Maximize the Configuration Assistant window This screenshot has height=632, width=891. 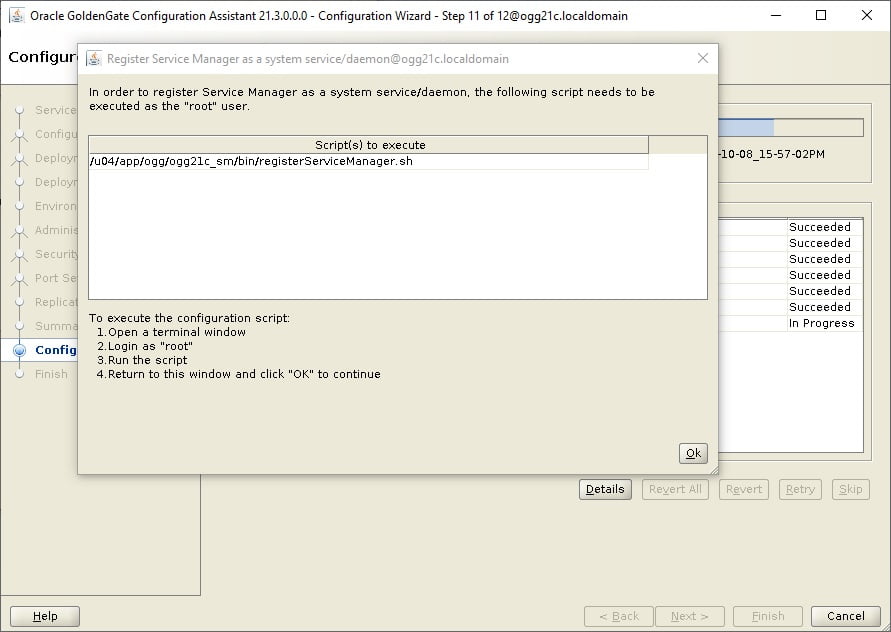point(821,15)
